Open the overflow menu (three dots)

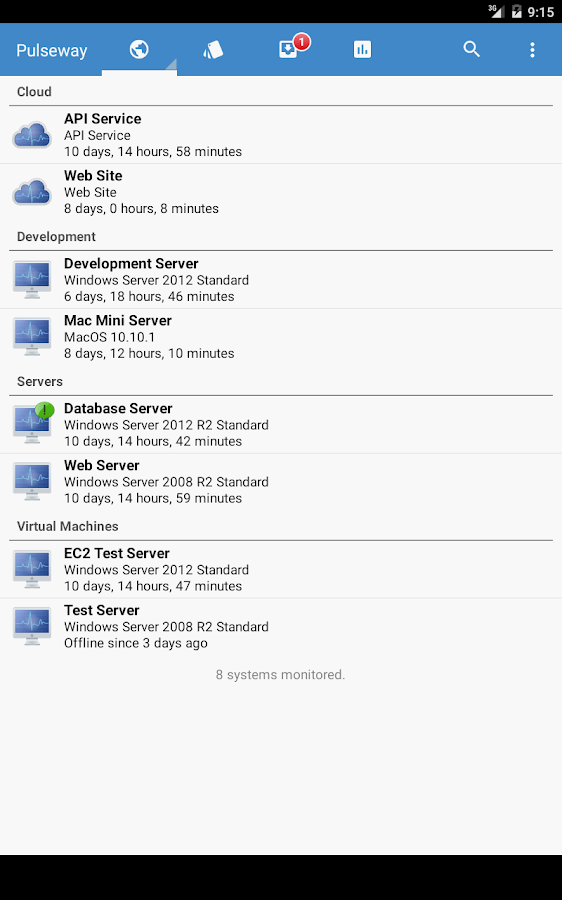pyautogui.click(x=532, y=50)
